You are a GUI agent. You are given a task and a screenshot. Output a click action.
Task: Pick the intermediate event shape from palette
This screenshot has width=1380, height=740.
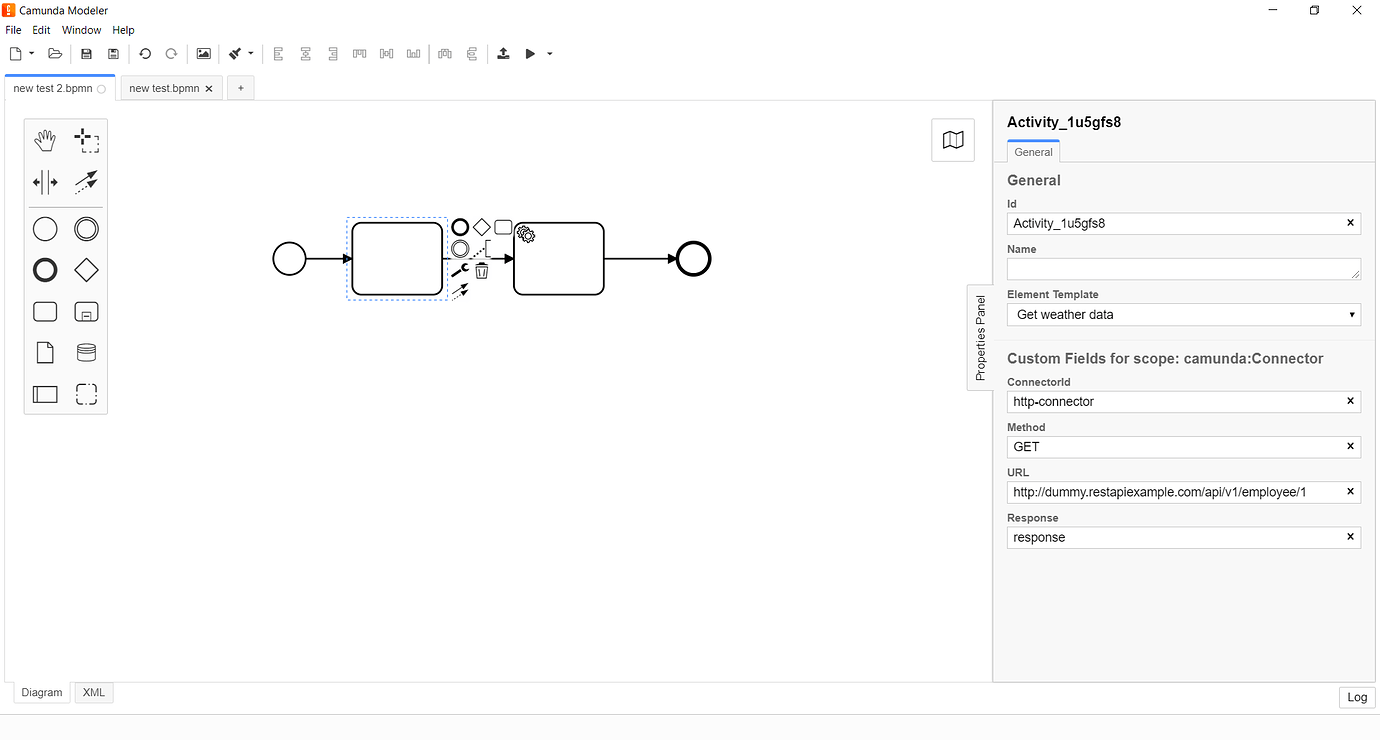[87, 229]
